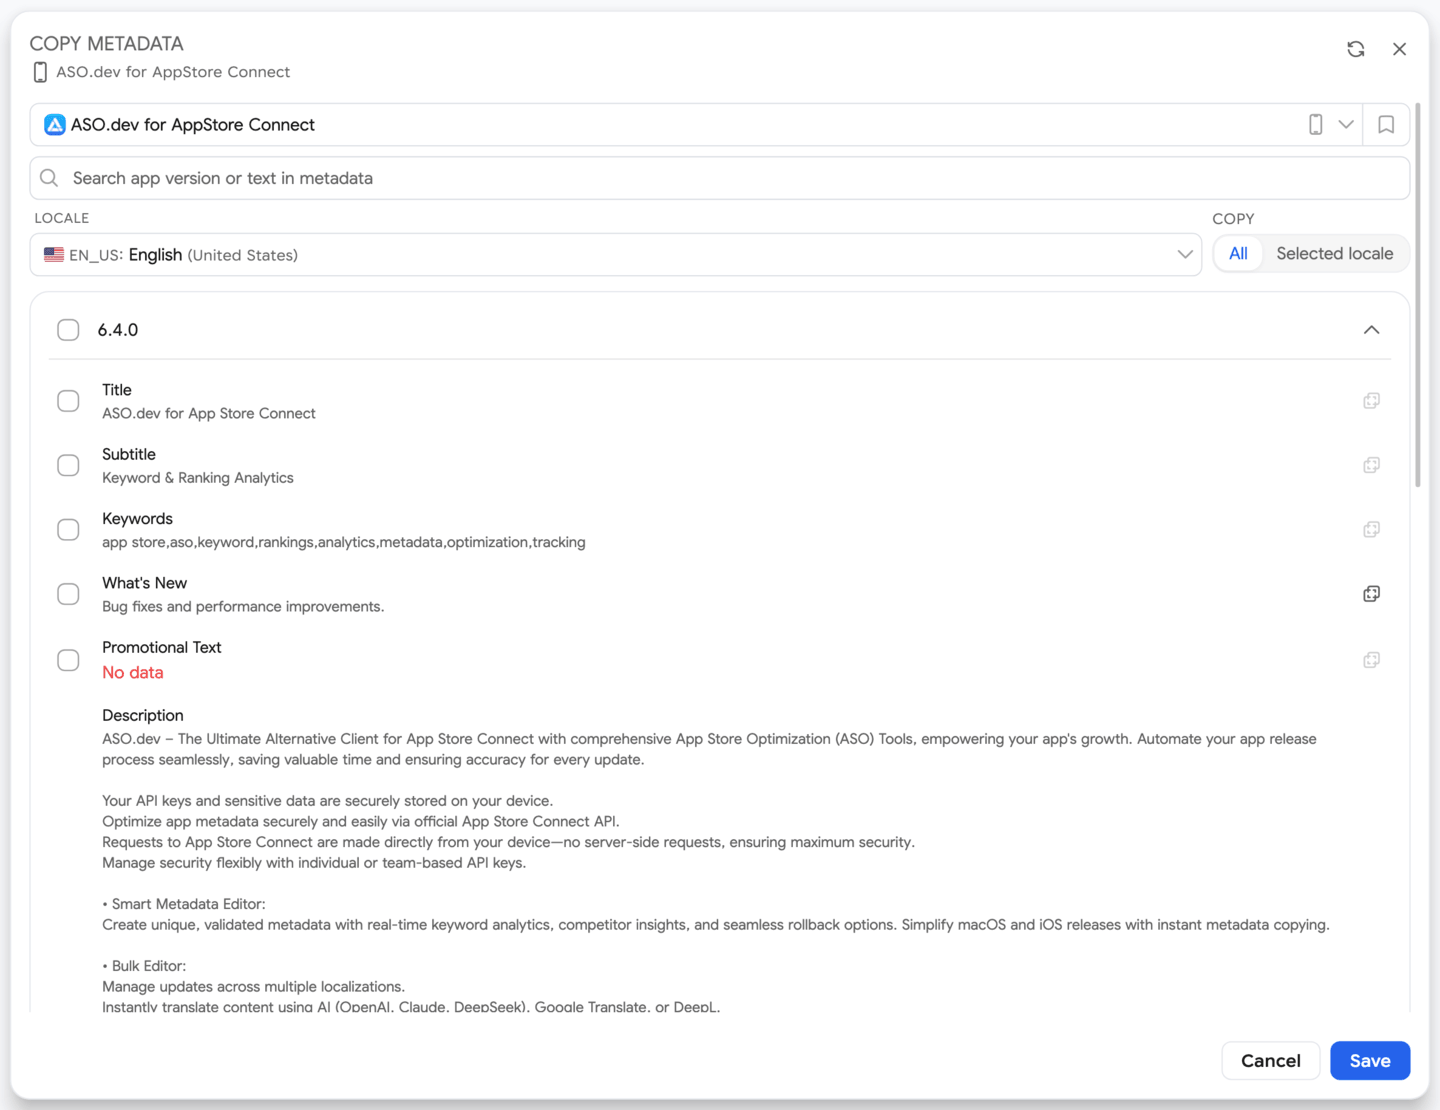Click the copy icon on the Title row
Screen dimensions: 1440x1110
(x=1372, y=401)
